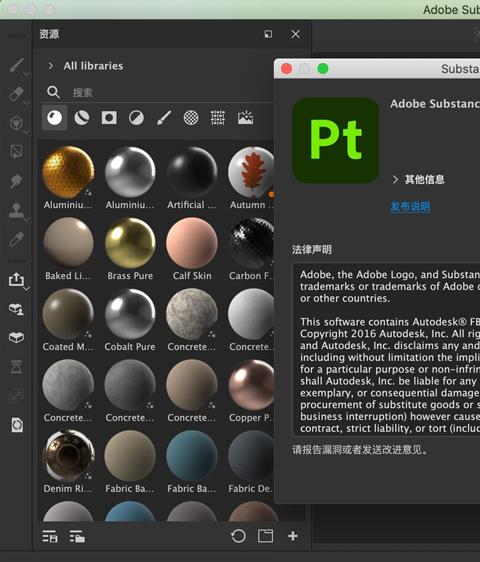Toggle the list view with folder icon

pyautogui.click(x=77, y=536)
